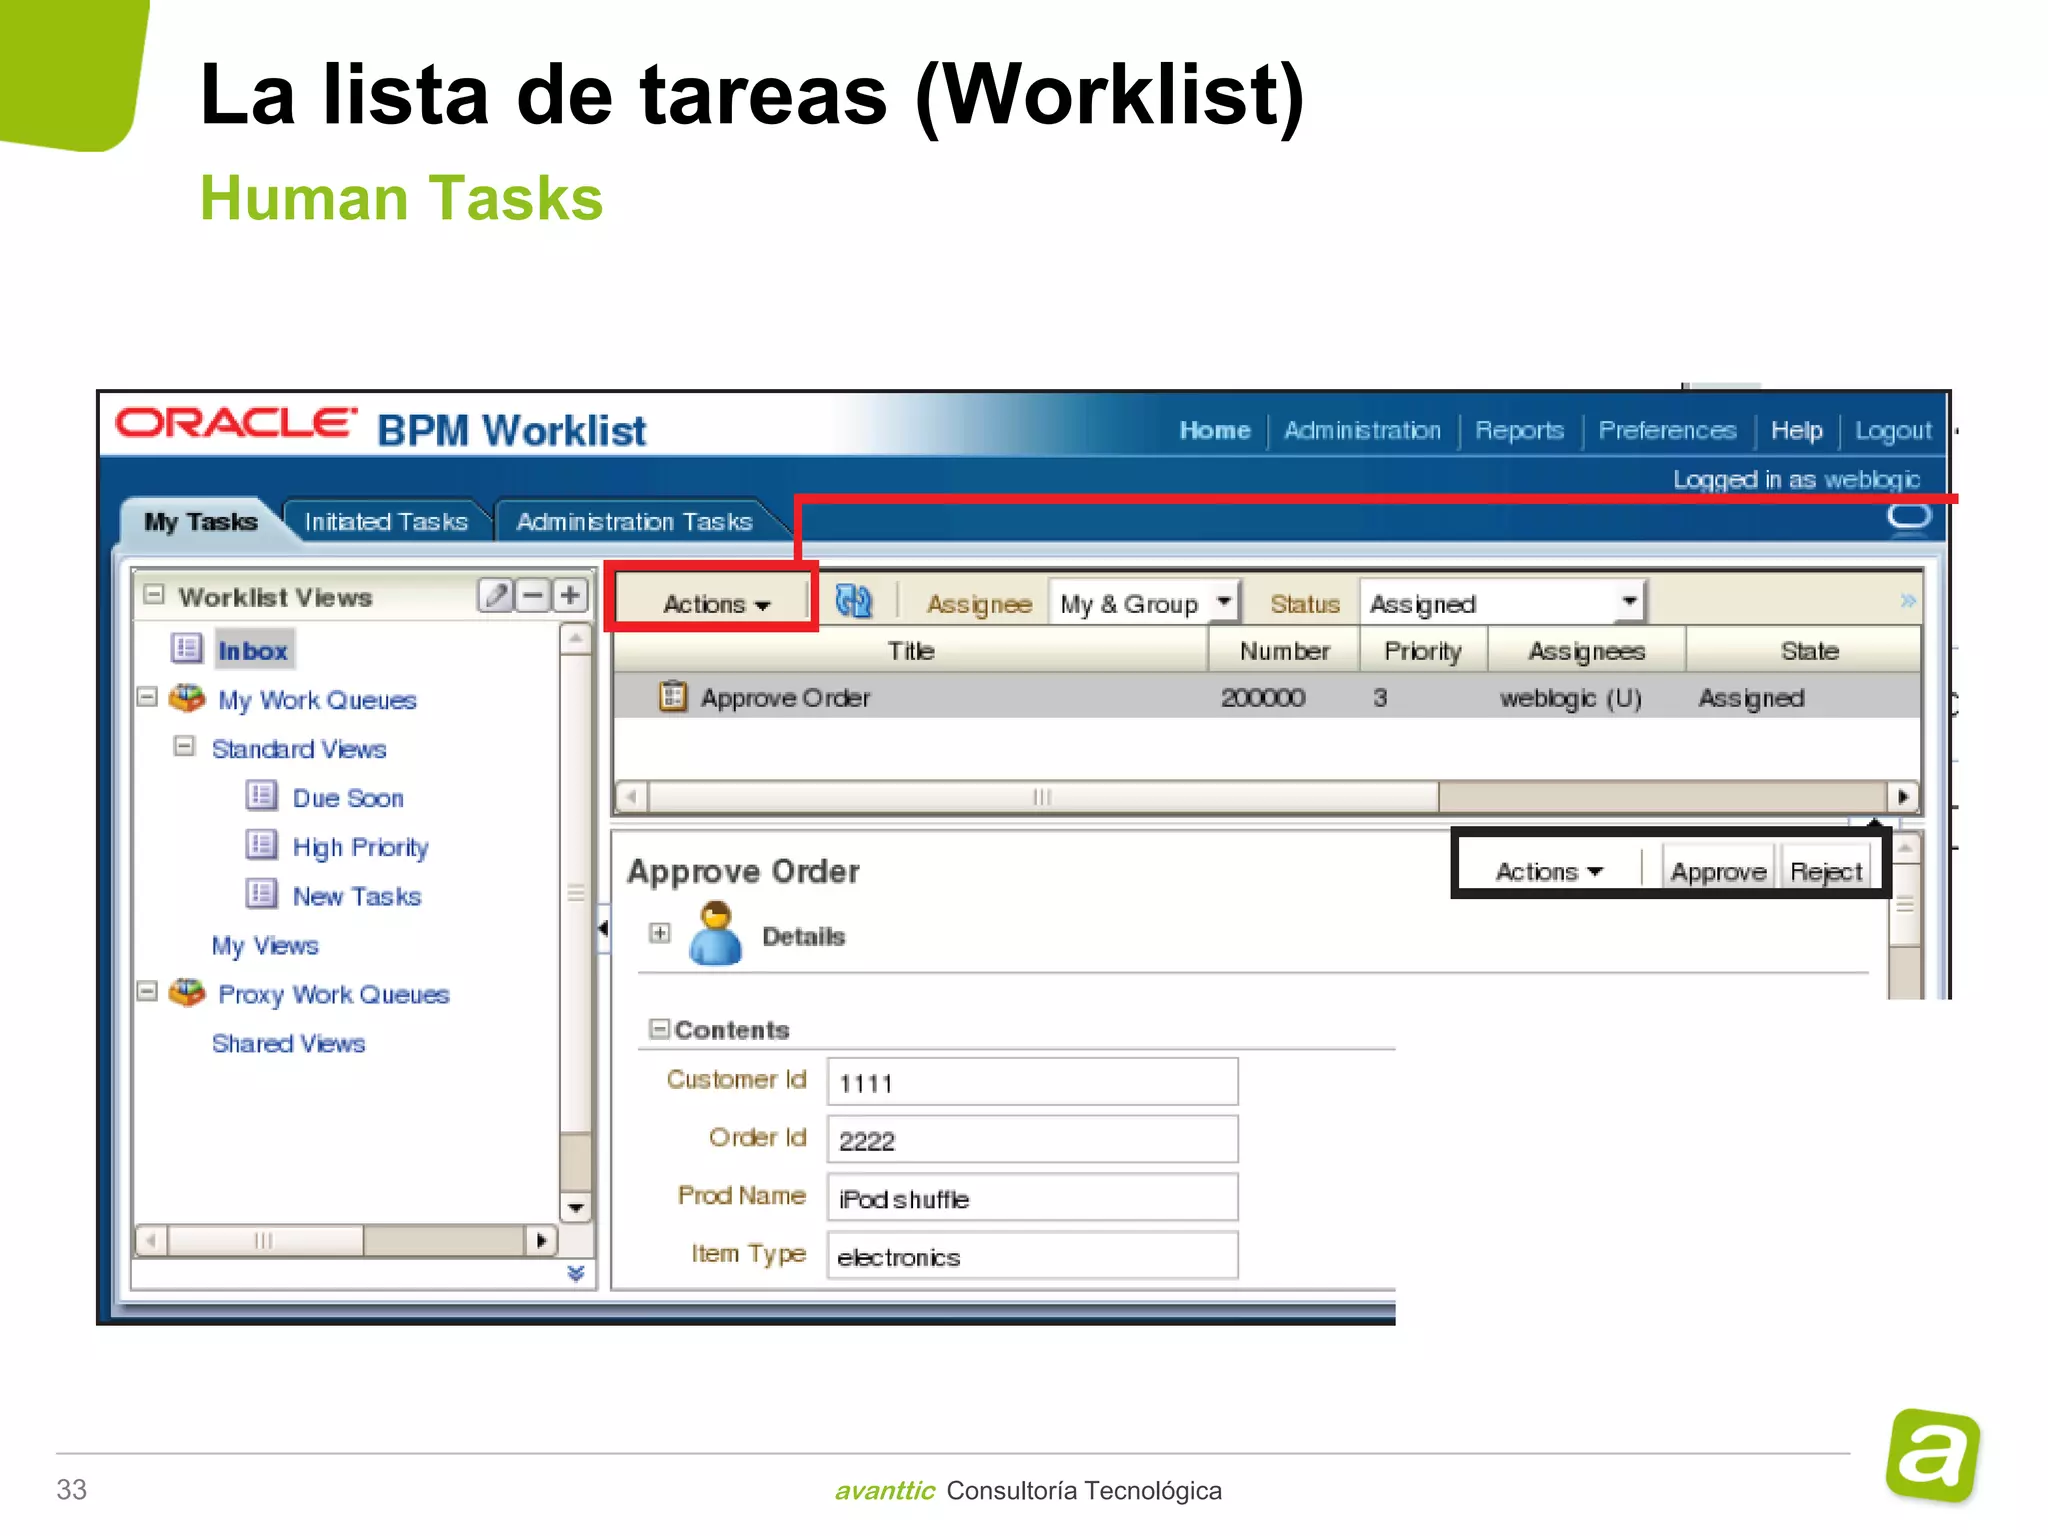Select the New Tasks view
Screen dimensions: 2048x1536
click(x=357, y=896)
